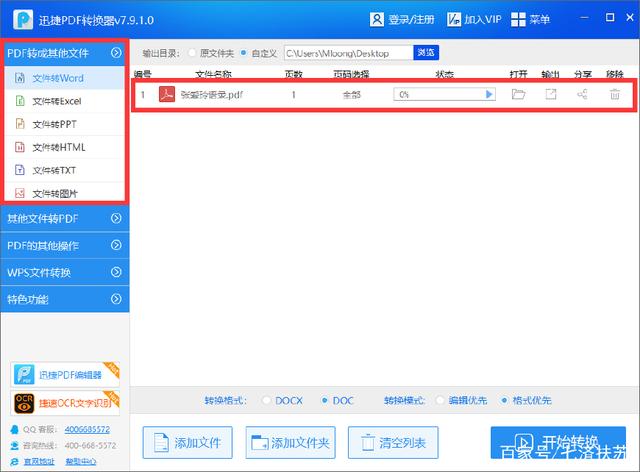Screen dimensions: 640x472
Task: Click the 全部 page selection cell
Action: [351, 95]
